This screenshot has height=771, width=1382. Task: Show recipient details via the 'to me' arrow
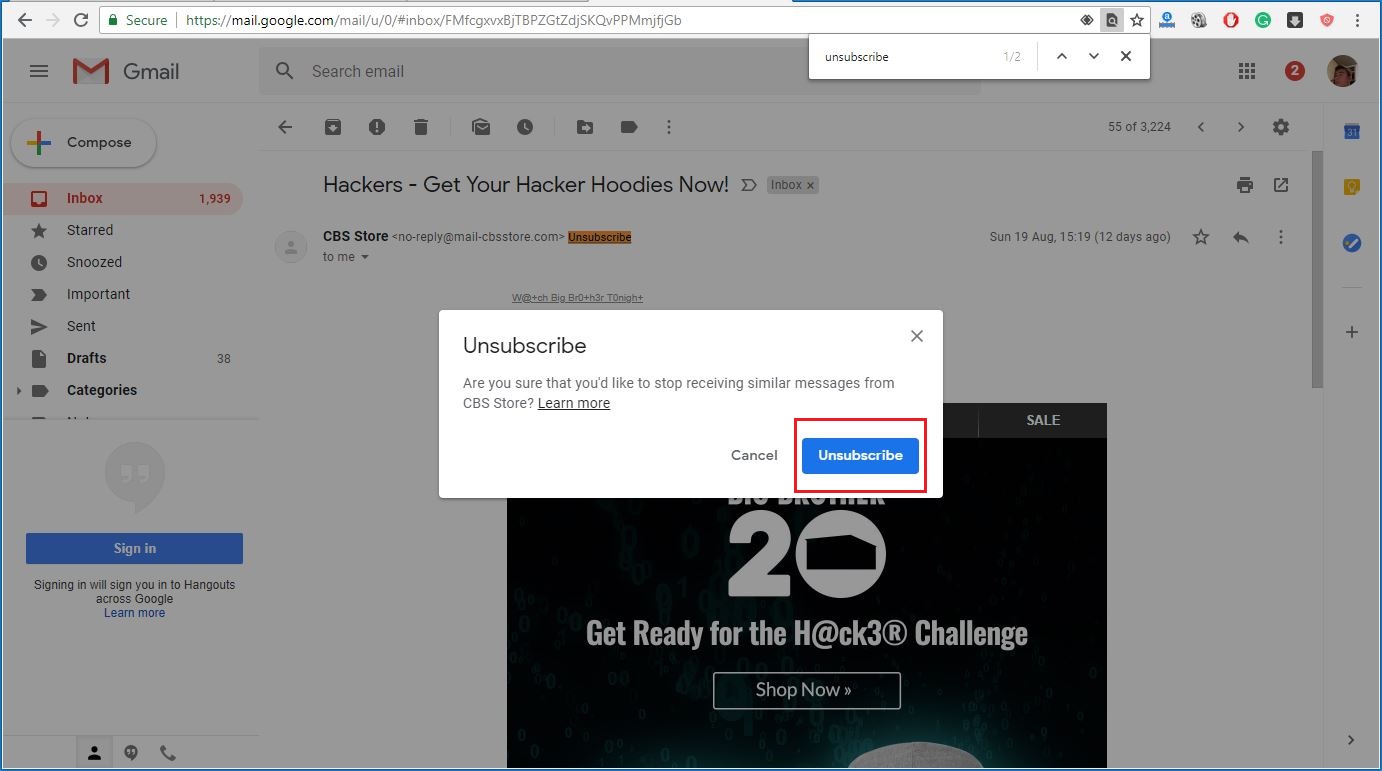pos(364,257)
